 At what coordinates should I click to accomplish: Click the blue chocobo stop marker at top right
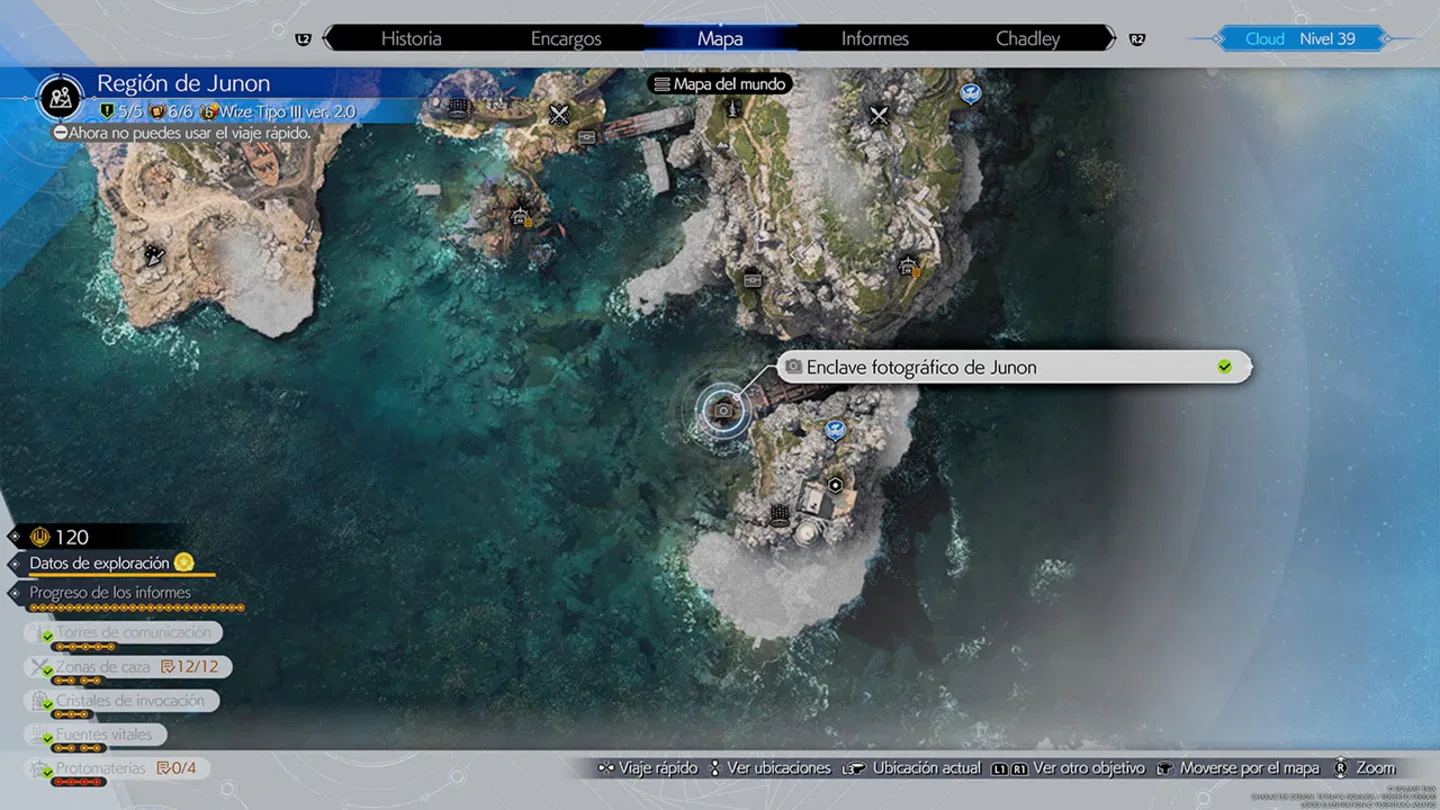970,94
